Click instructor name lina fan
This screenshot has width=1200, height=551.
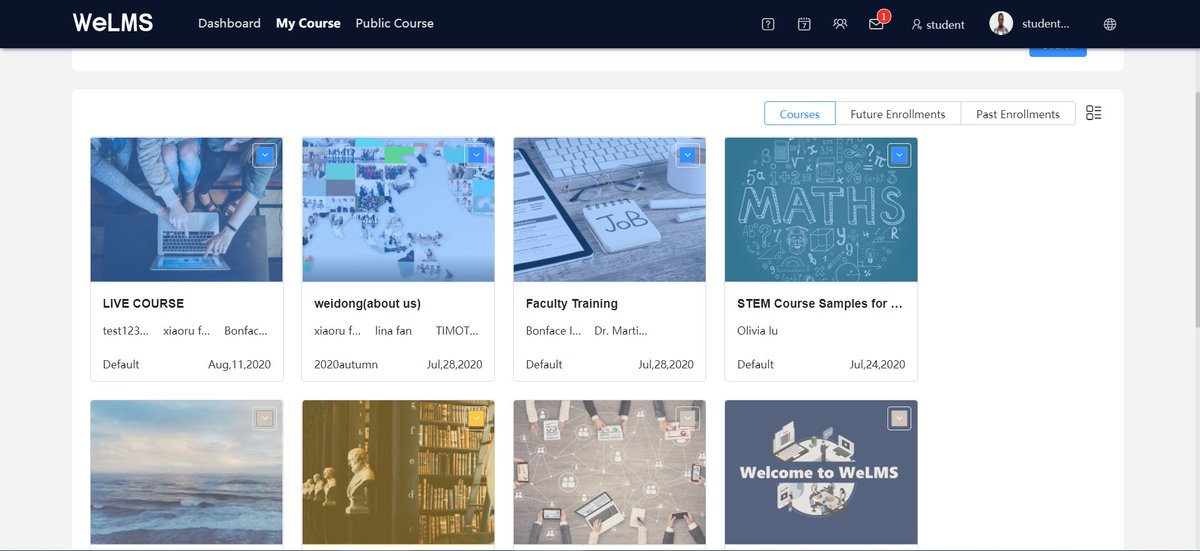(x=393, y=331)
